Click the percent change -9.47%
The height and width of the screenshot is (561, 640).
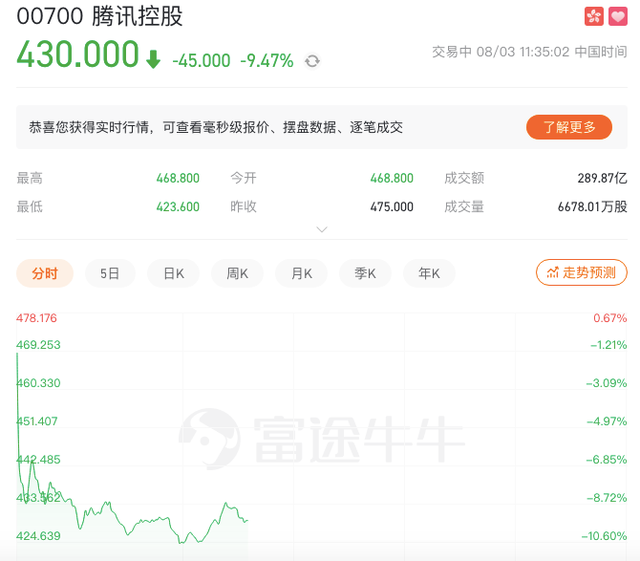click(267, 61)
